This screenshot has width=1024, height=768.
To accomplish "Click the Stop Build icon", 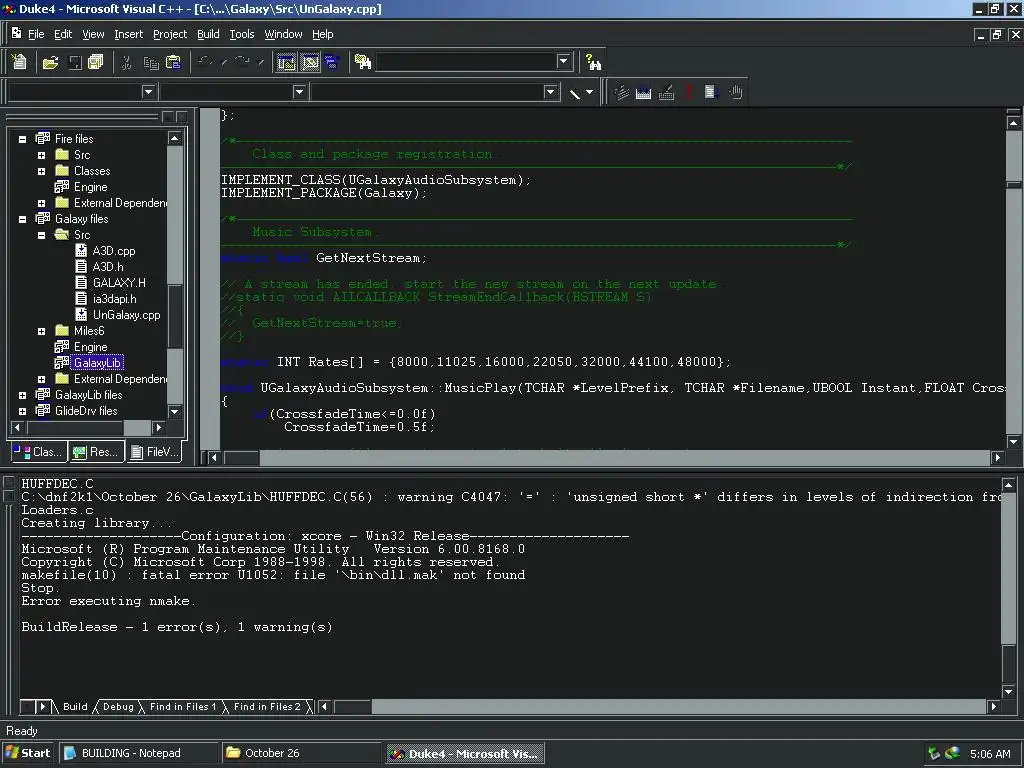I will coord(666,92).
